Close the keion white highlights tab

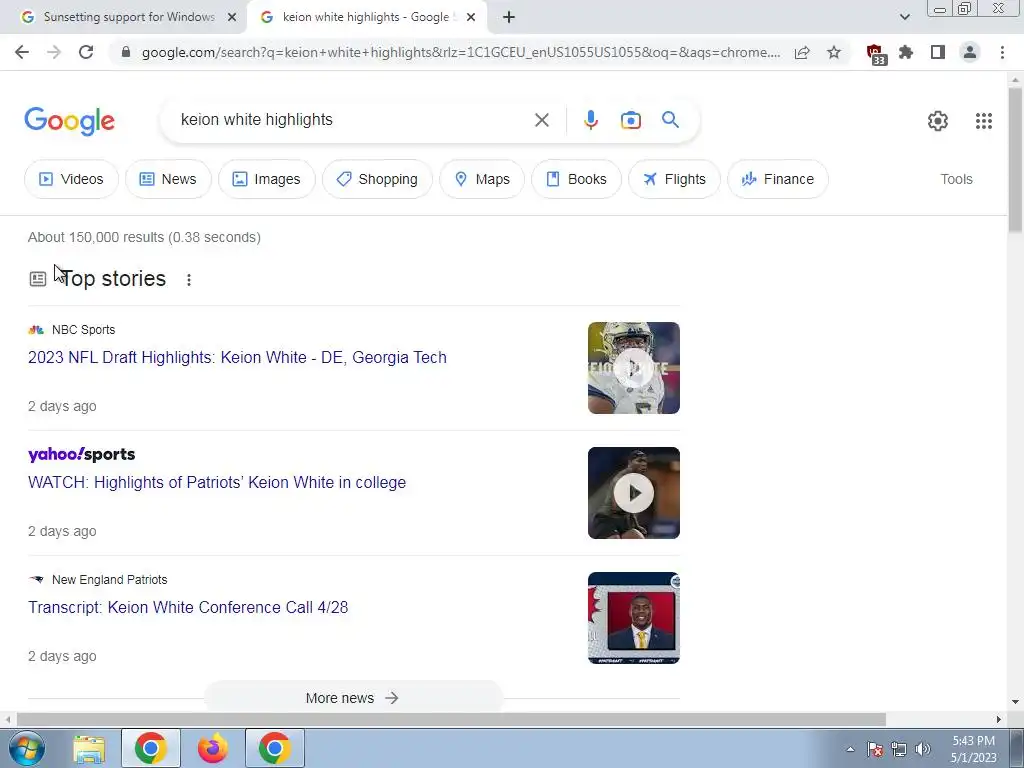pos(471,18)
